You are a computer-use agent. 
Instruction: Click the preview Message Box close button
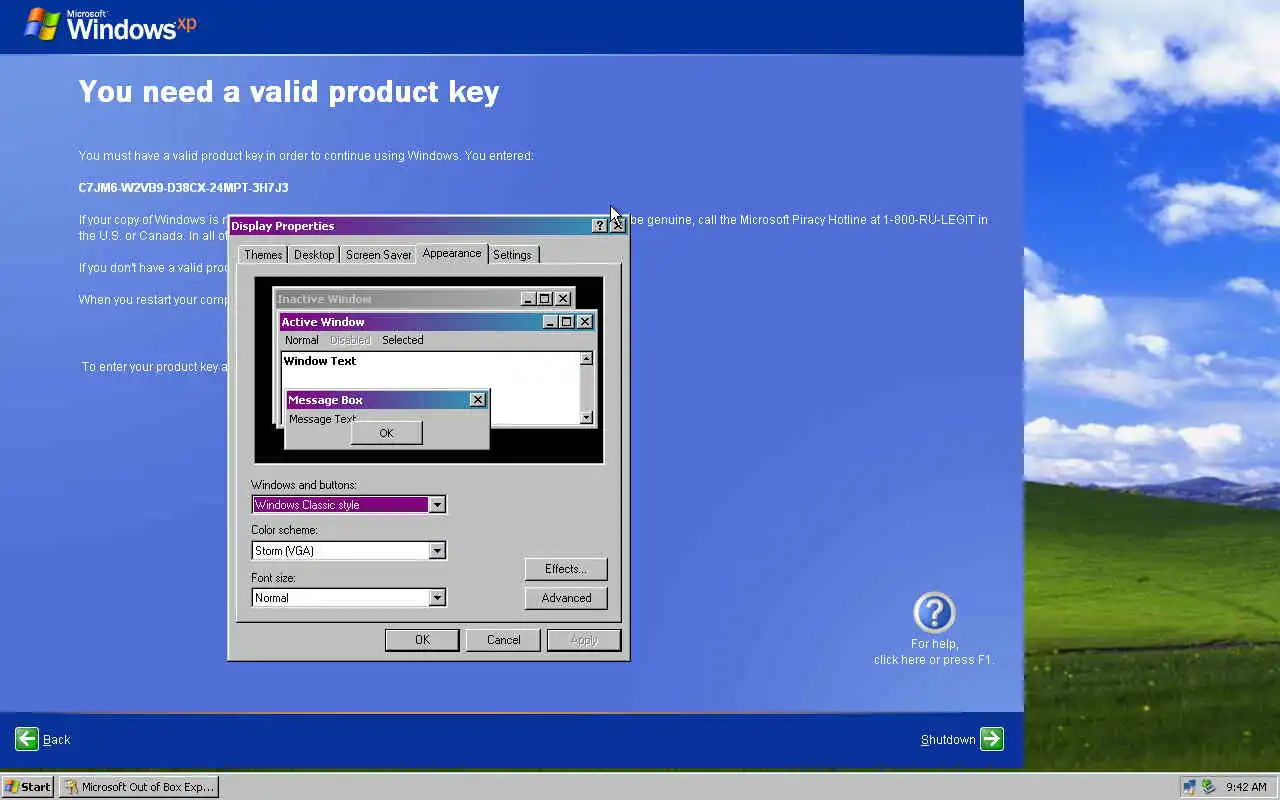[477, 400]
